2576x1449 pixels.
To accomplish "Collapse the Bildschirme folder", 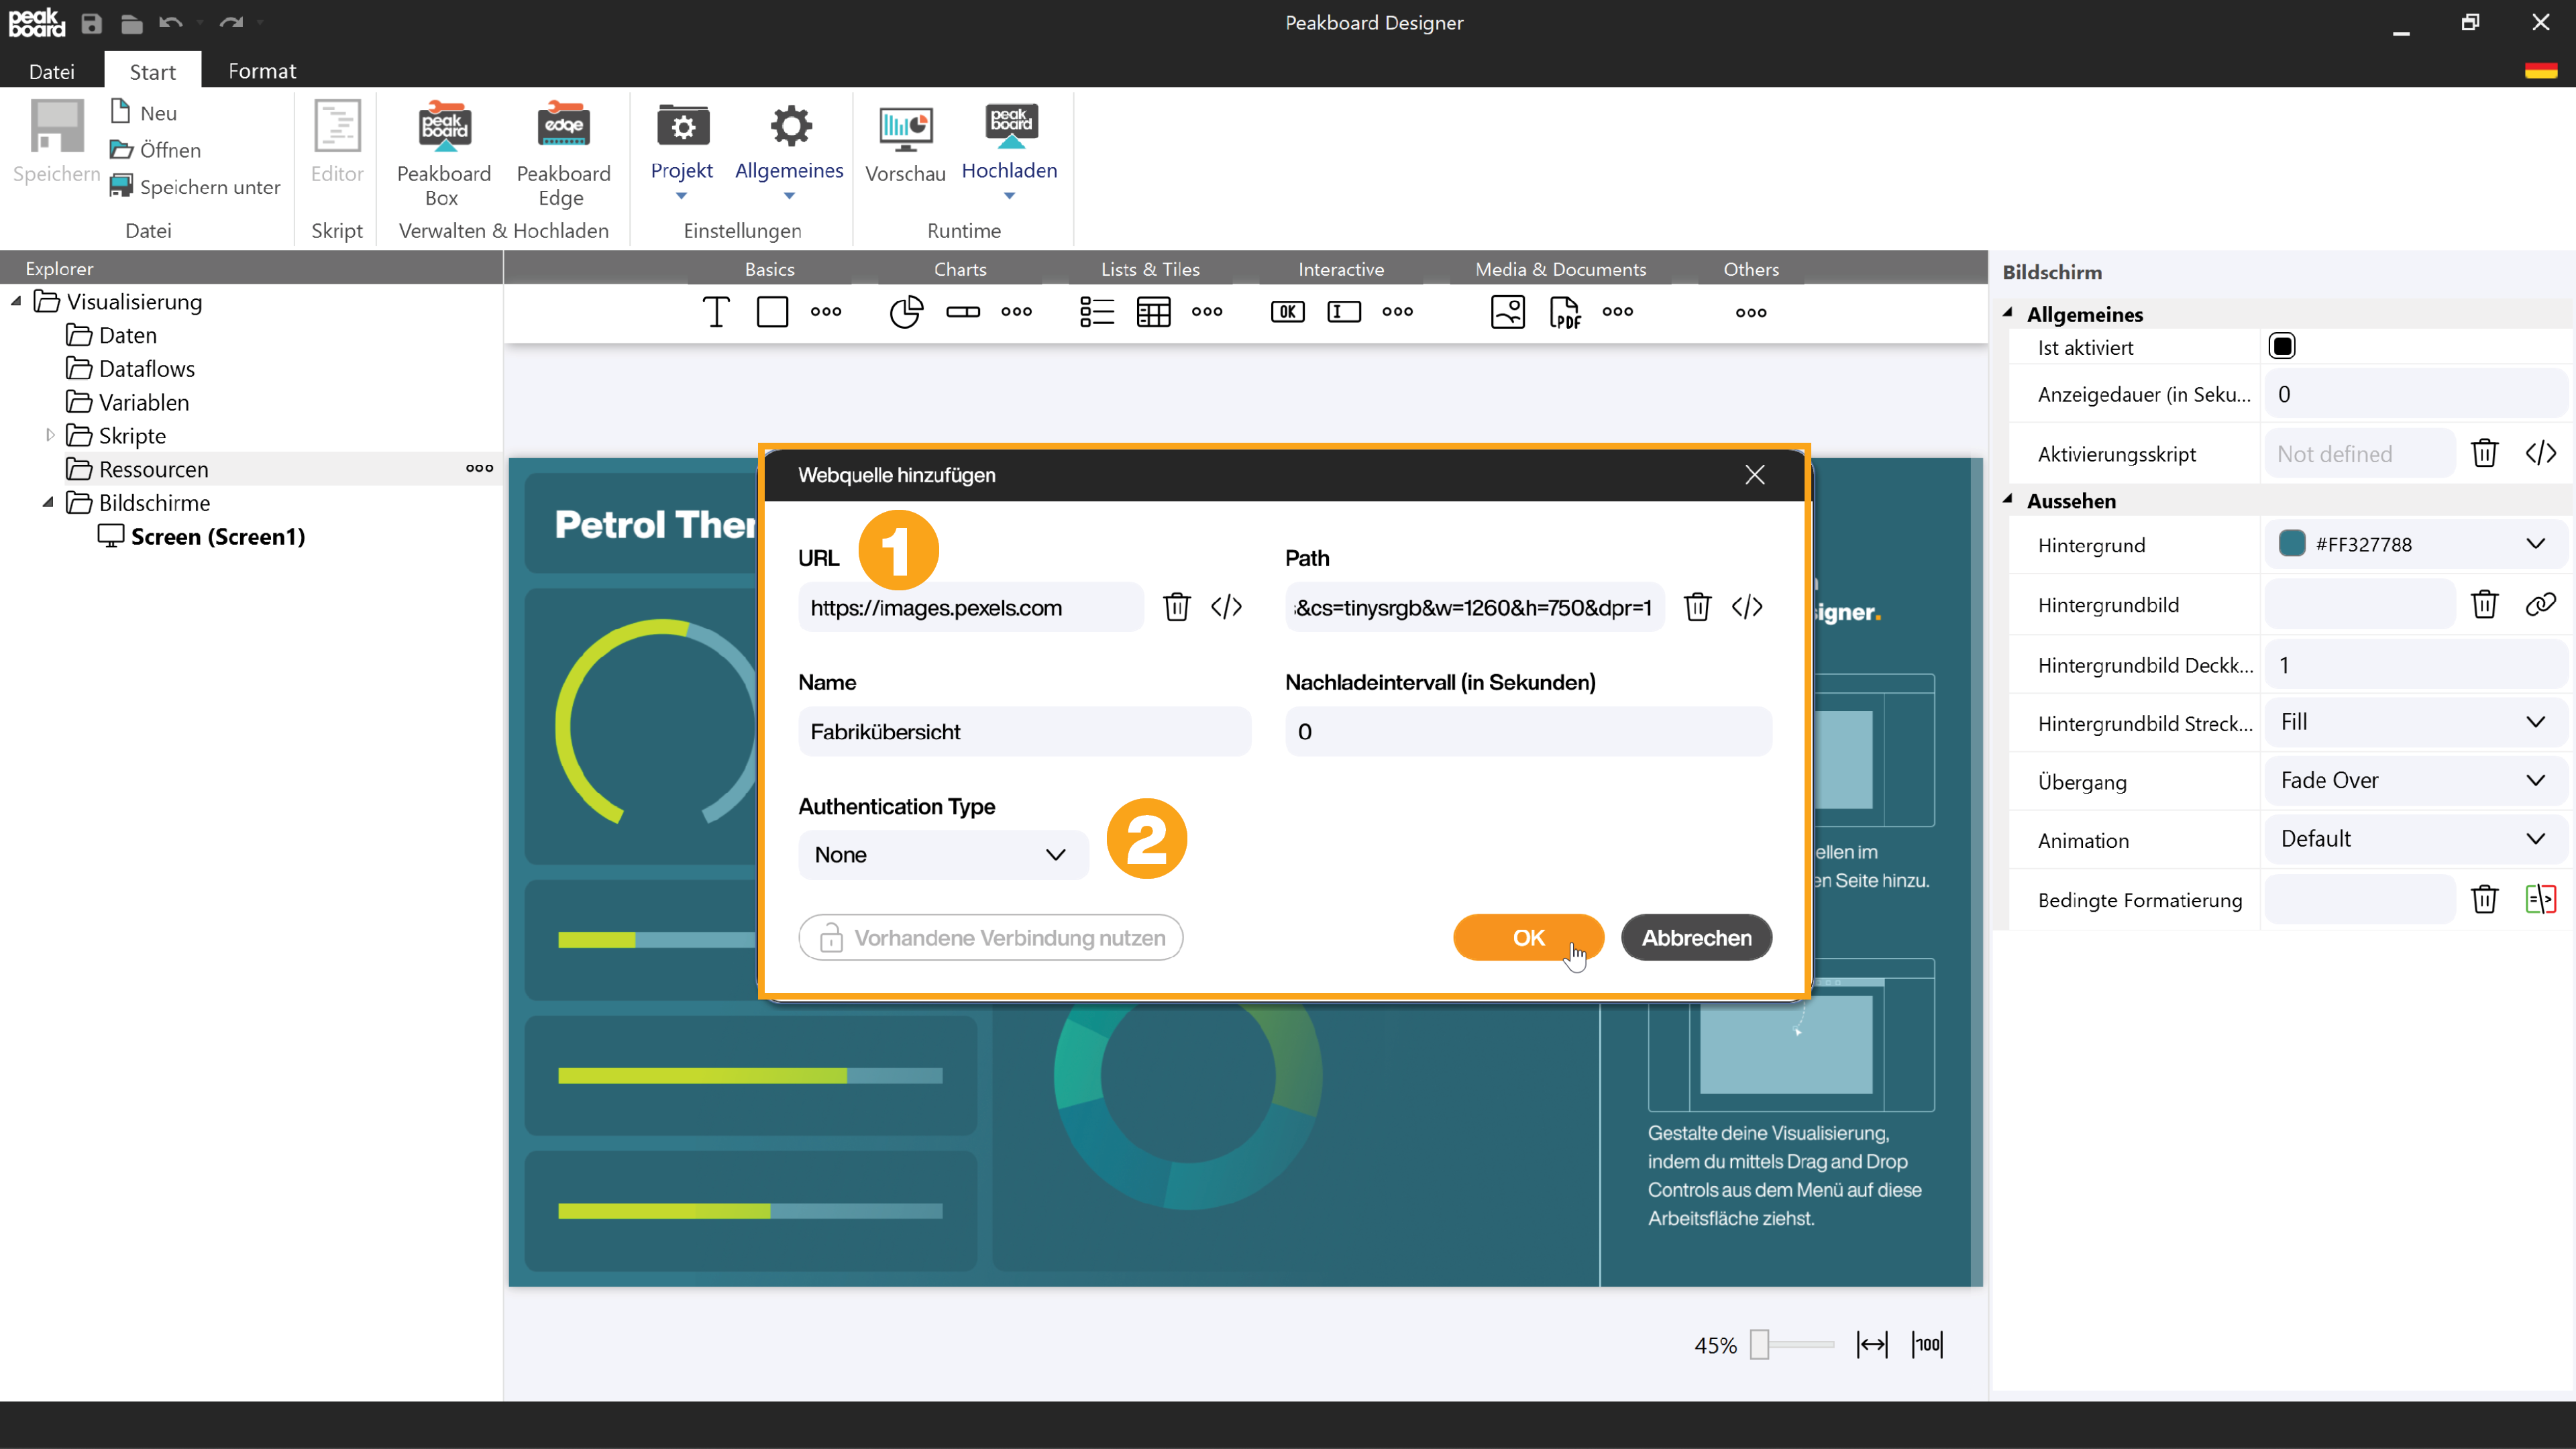I will point(48,502).
